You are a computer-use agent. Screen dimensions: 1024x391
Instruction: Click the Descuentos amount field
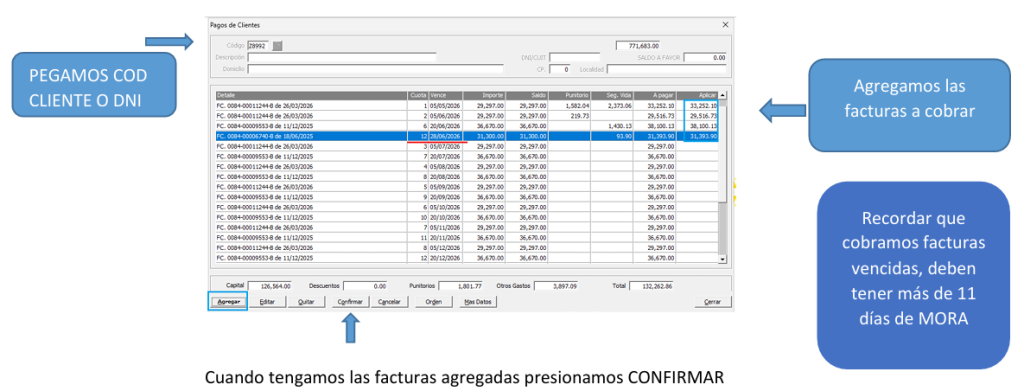364,286
